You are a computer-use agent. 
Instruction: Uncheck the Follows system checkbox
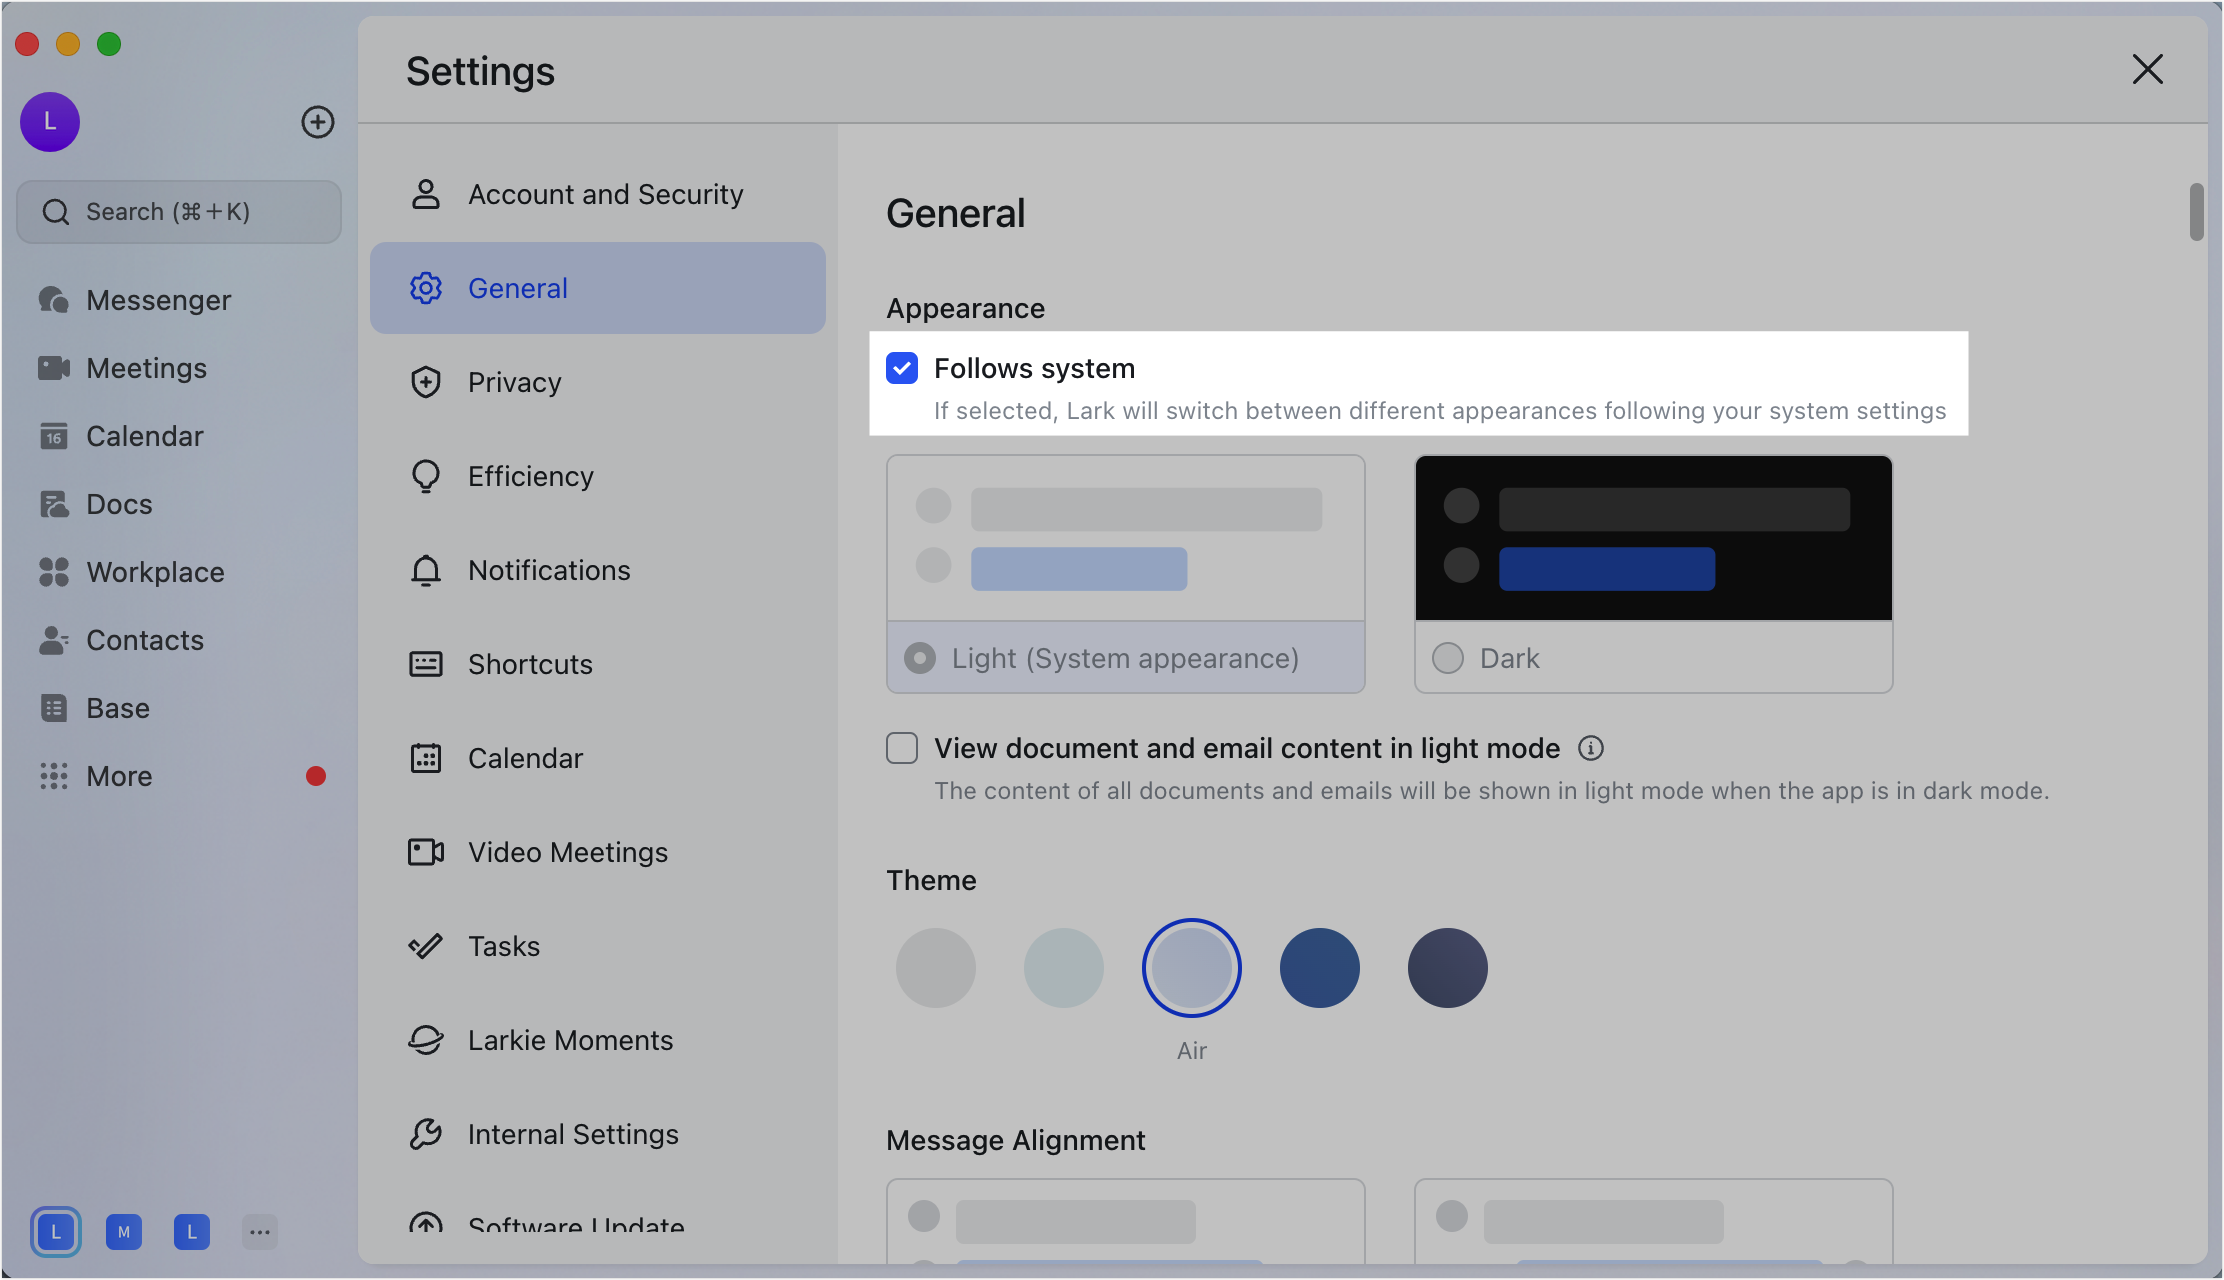point(902,368)
